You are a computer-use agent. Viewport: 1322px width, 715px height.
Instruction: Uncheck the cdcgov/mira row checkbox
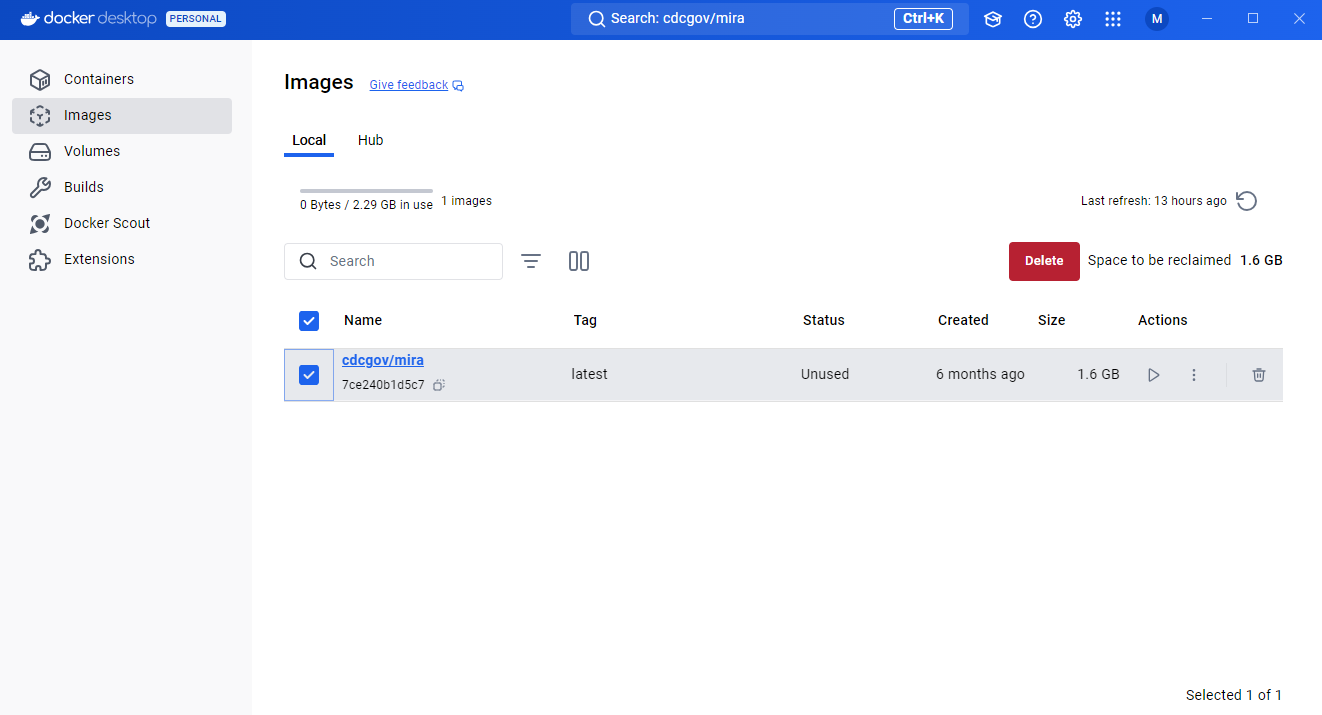coord(309,375)
